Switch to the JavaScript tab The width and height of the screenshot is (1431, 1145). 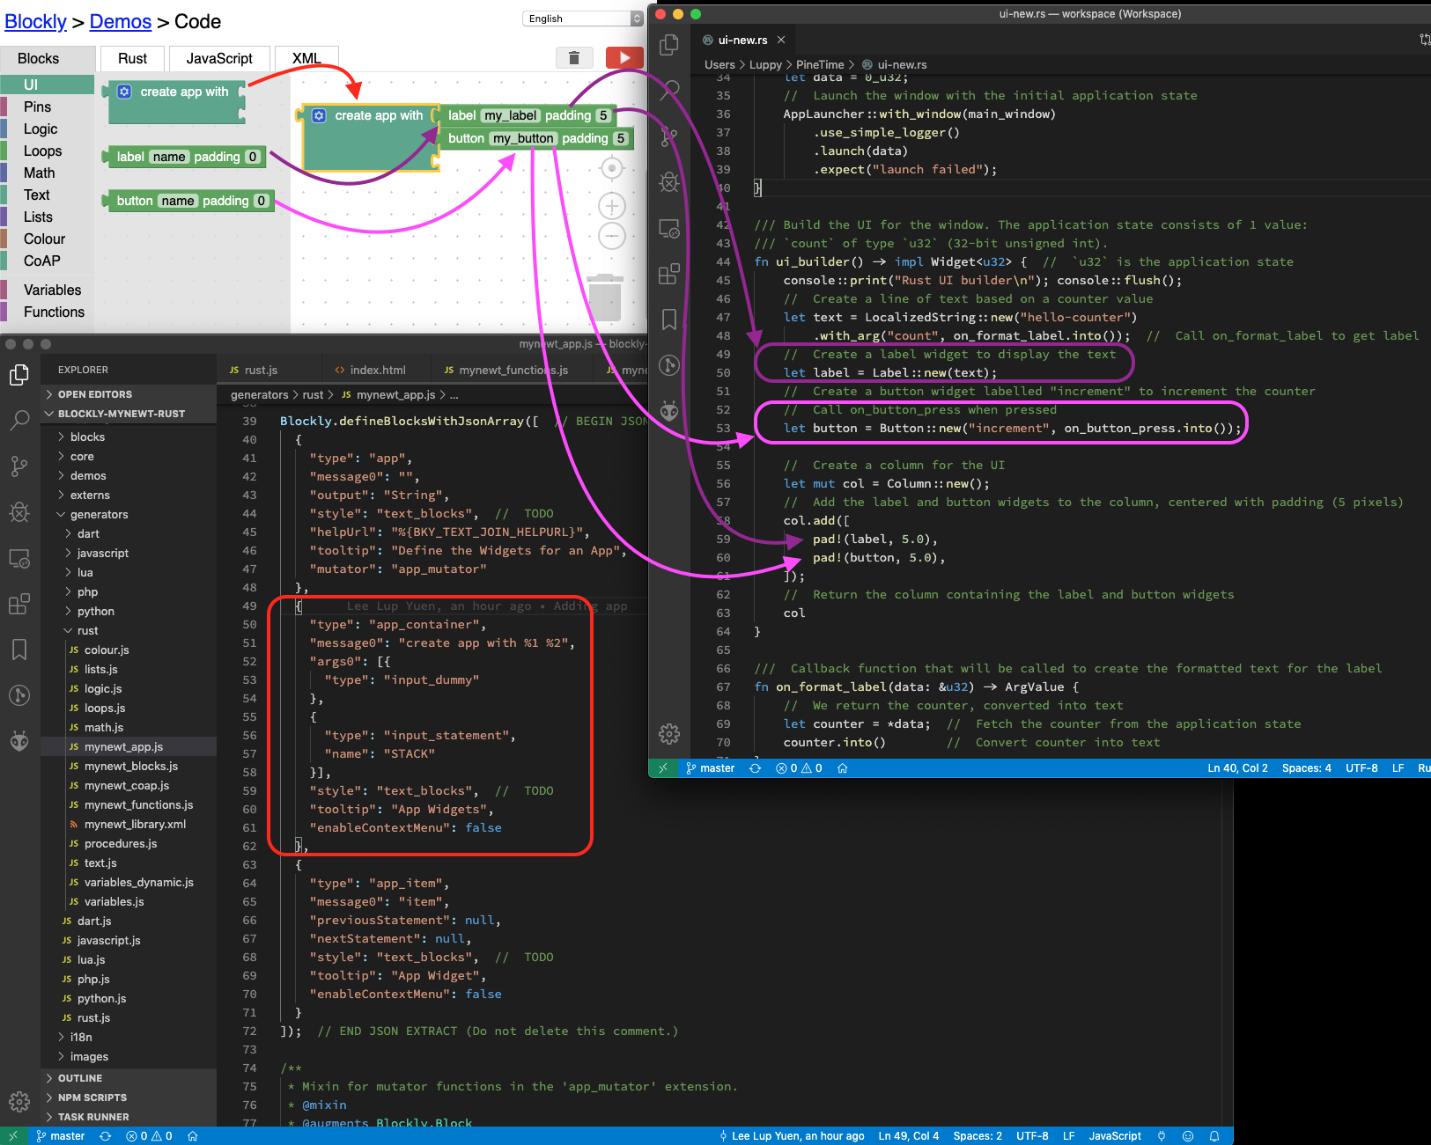coord(219,59)
